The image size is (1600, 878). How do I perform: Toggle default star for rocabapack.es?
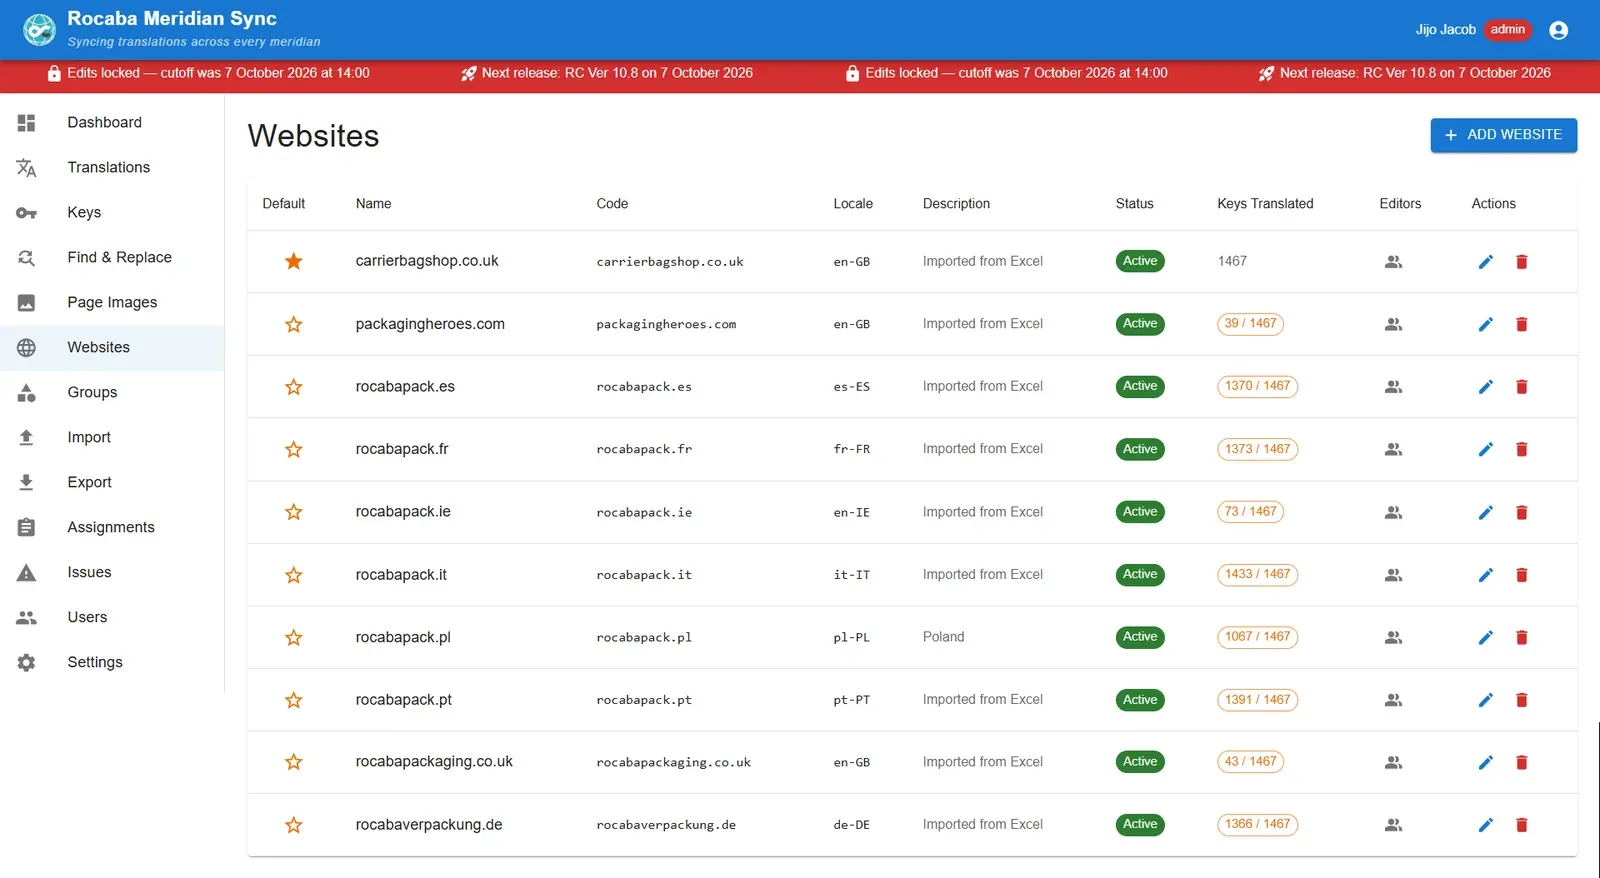point(293,387)
